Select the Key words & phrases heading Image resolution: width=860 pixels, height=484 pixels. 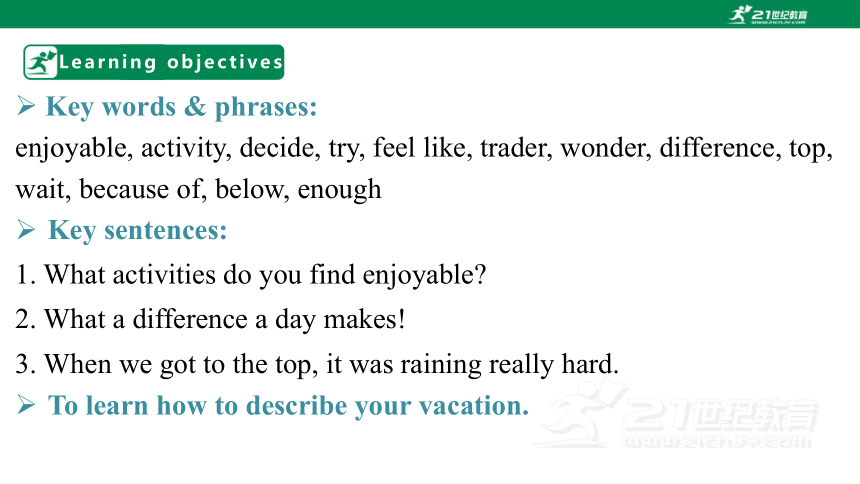point(182,106)
